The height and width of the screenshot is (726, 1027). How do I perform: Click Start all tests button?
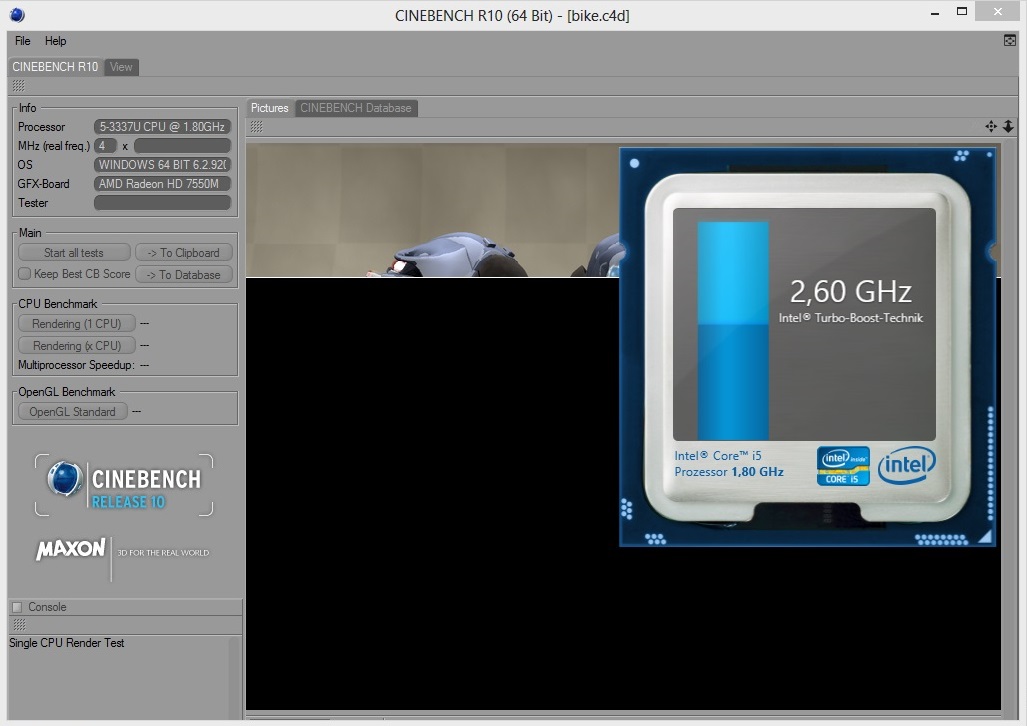point(74,253)
